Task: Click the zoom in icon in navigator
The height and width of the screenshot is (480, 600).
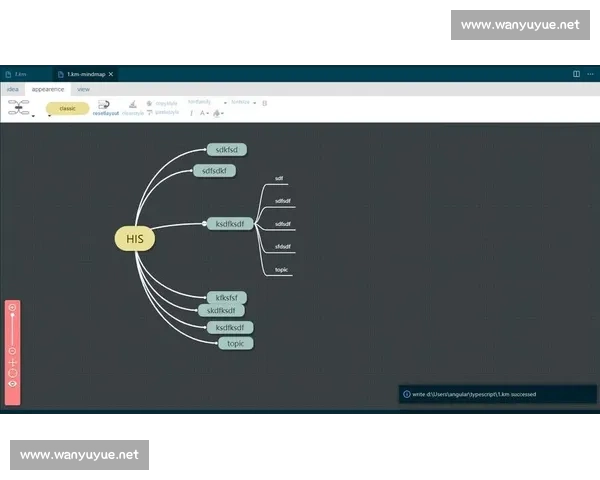Action: [x=12, y=307]
